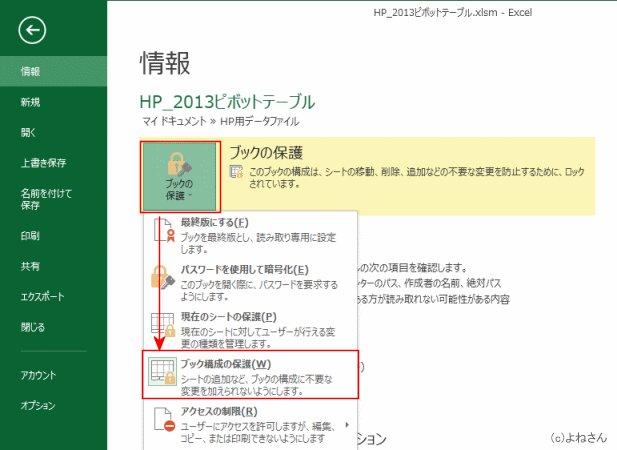The height and width of the screenshot is (450, 617).
Task: Select アクセスの制限(R) menu entry
Action: tap(250, 424)
